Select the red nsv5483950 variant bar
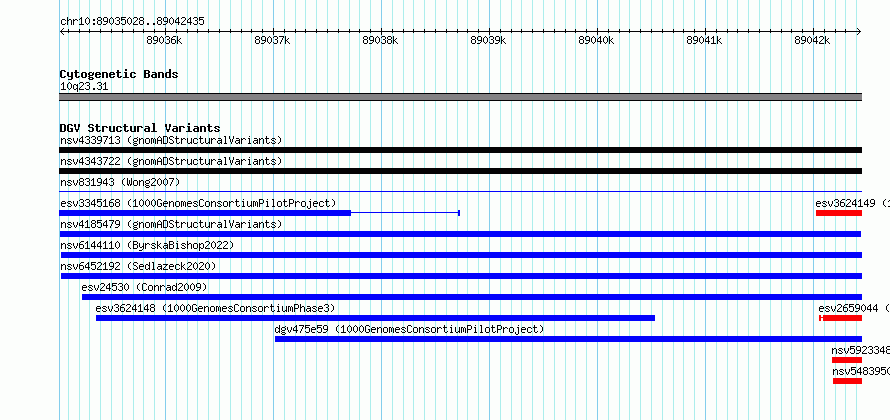 pyautogui.click(x=847, y=381)
